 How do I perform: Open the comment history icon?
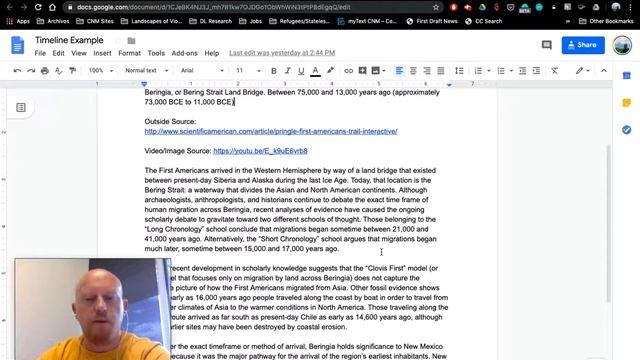pos(547,45)
